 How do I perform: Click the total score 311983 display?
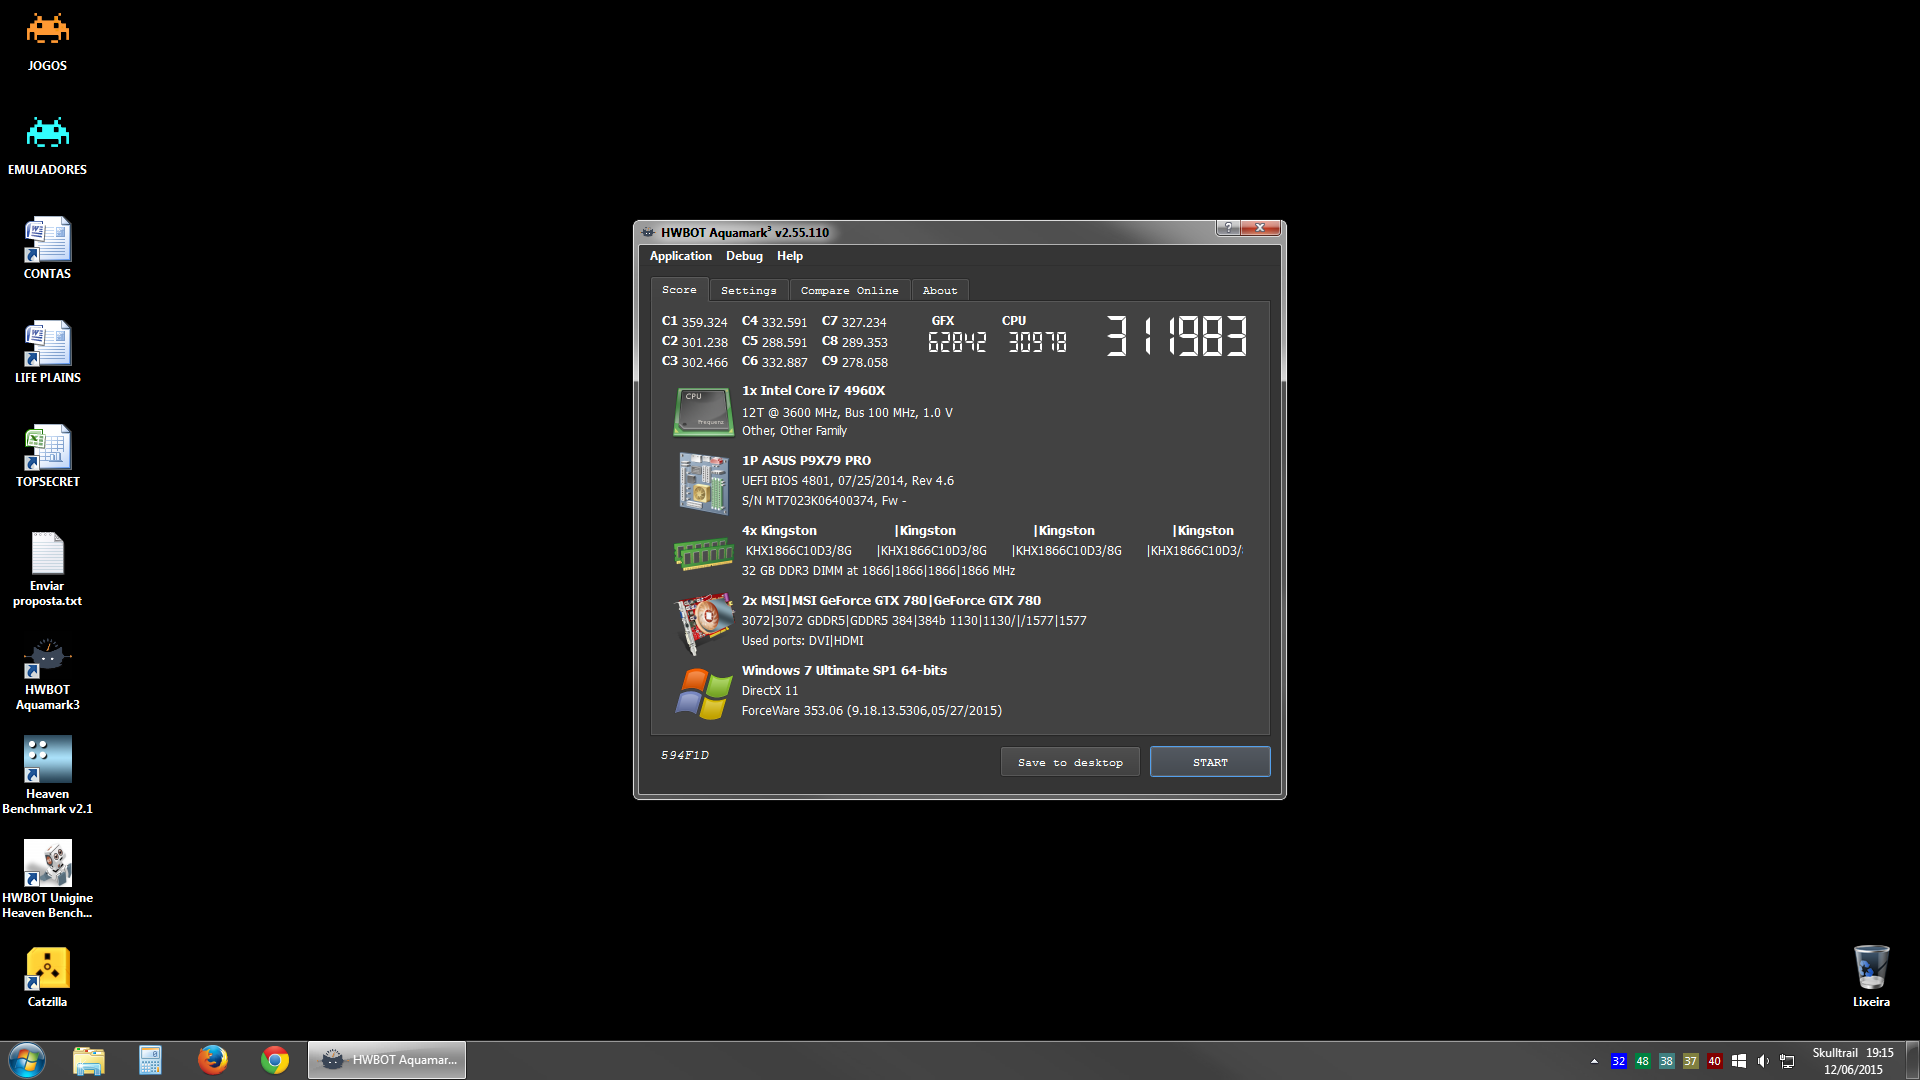[x=1177, y=336]
